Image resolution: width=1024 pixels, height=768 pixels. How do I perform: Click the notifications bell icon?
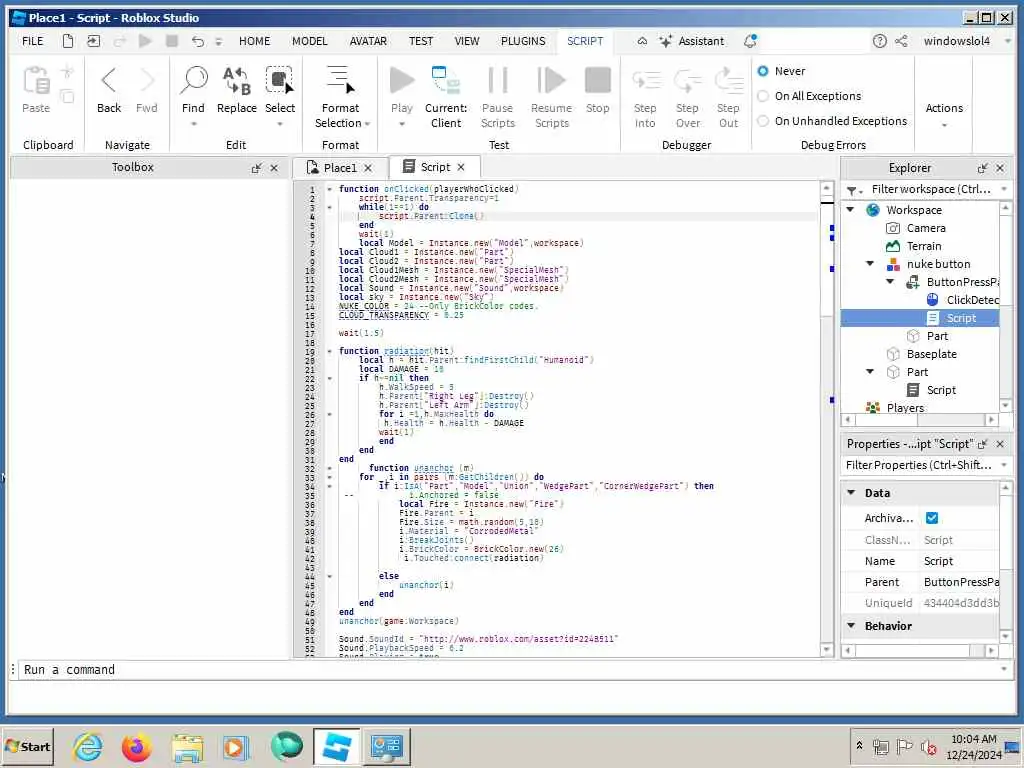(750, 41)
